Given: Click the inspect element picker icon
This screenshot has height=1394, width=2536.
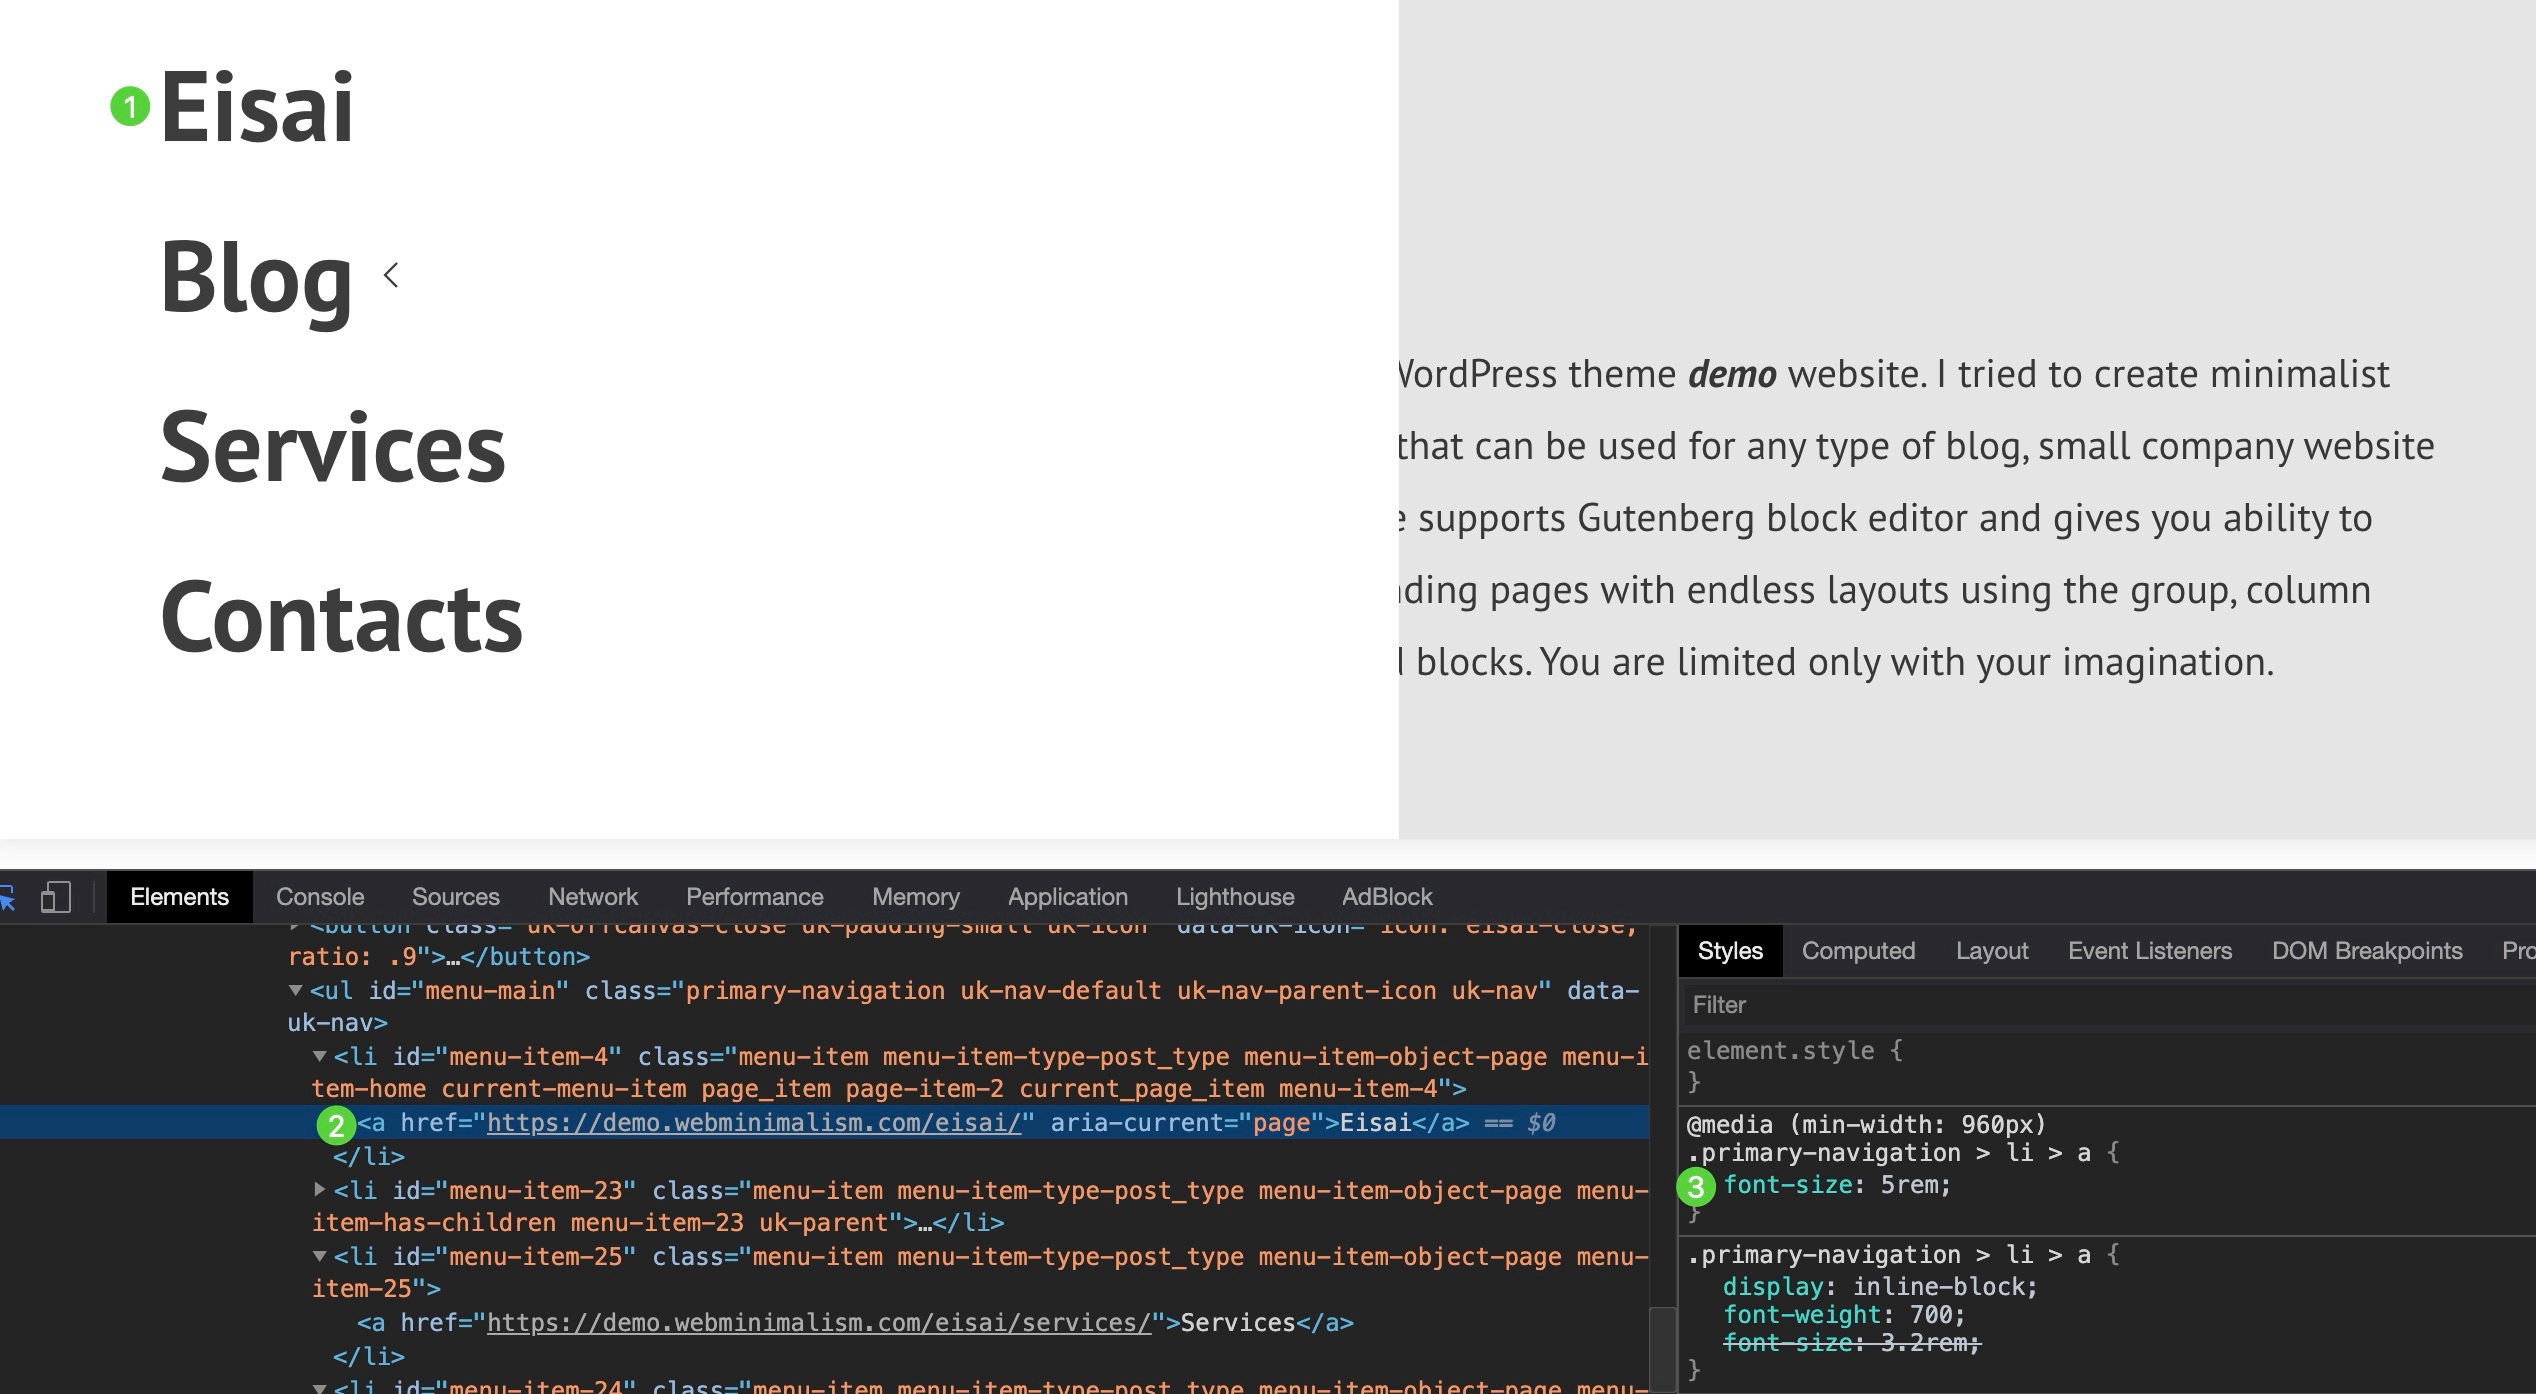Looking at the screenshot, I should tap(8, 897).
